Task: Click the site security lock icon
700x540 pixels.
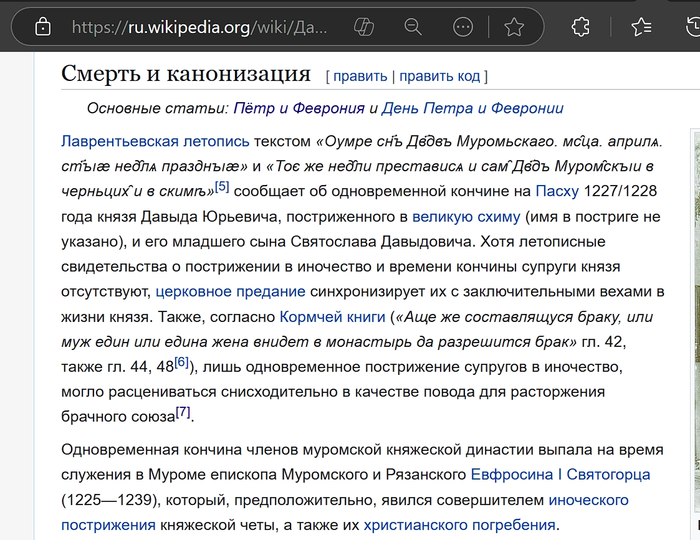Action: (40, 27)
